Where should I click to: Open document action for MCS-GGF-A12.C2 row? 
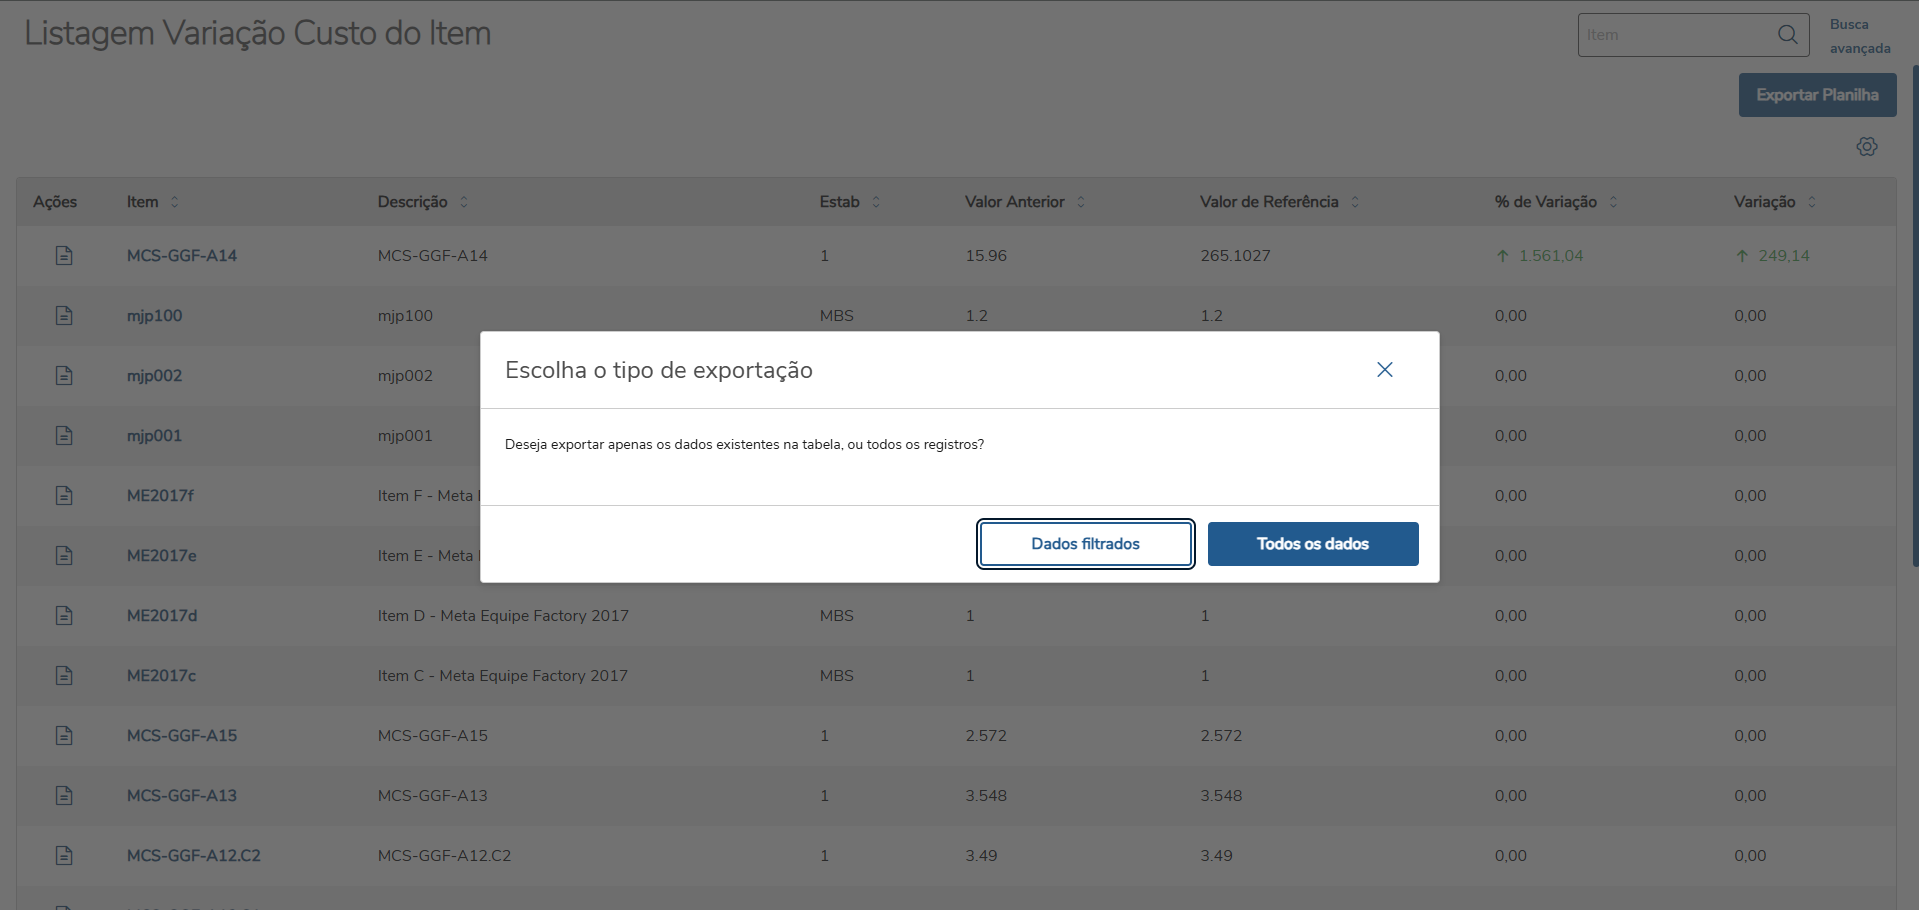tap(64, 856)
